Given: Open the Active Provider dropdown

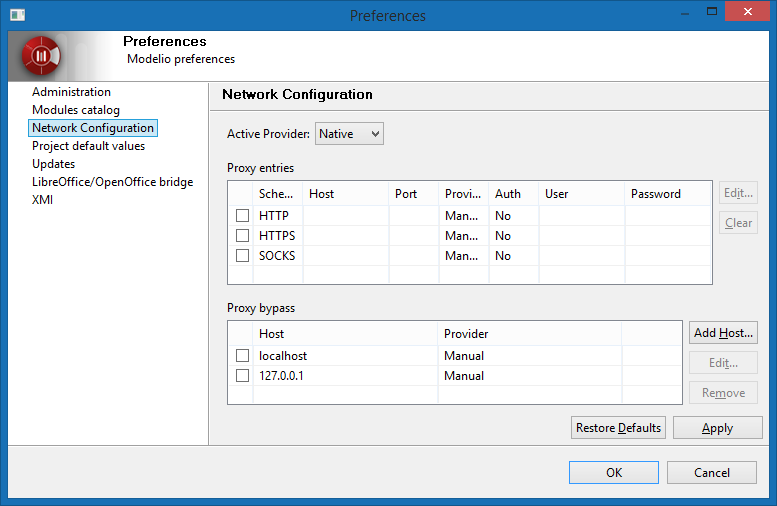Looking at the screenshot, I should pos(349,134).
